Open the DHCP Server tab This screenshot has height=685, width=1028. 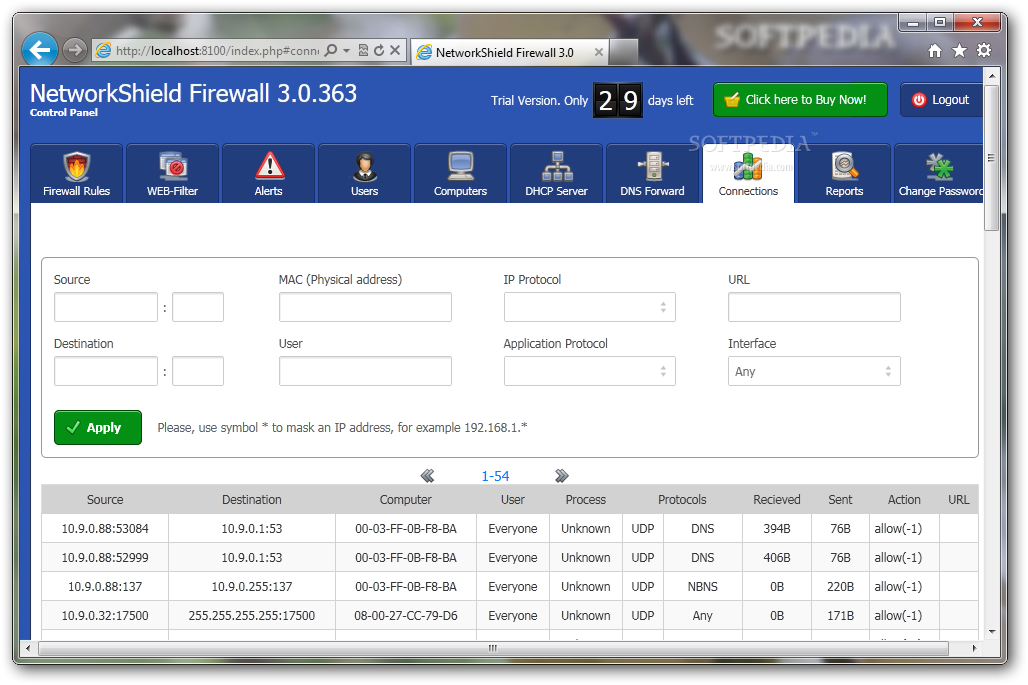[556, 174]
